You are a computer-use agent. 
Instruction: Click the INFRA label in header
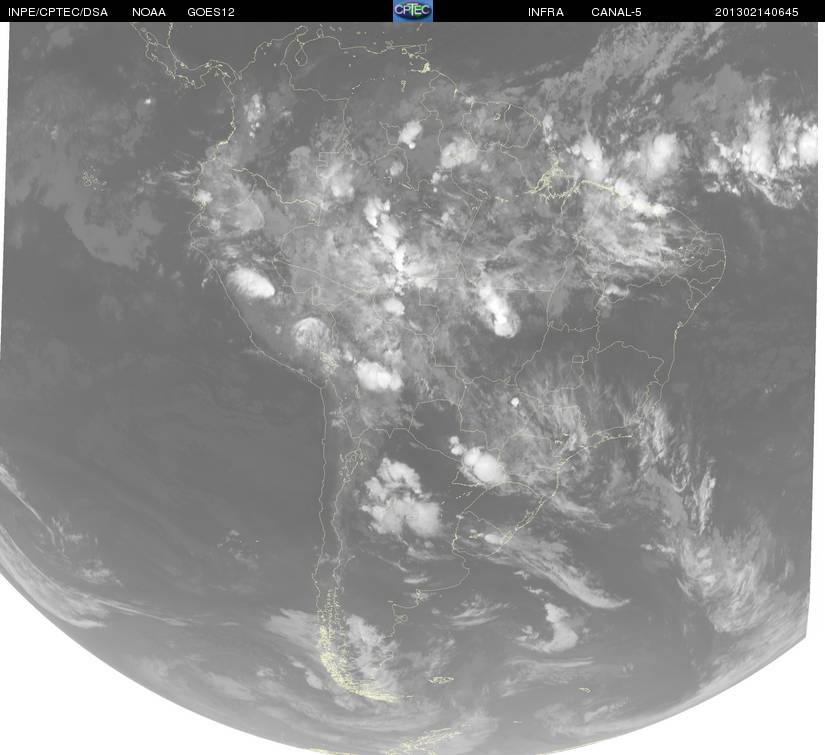click(x=546, y=12)
